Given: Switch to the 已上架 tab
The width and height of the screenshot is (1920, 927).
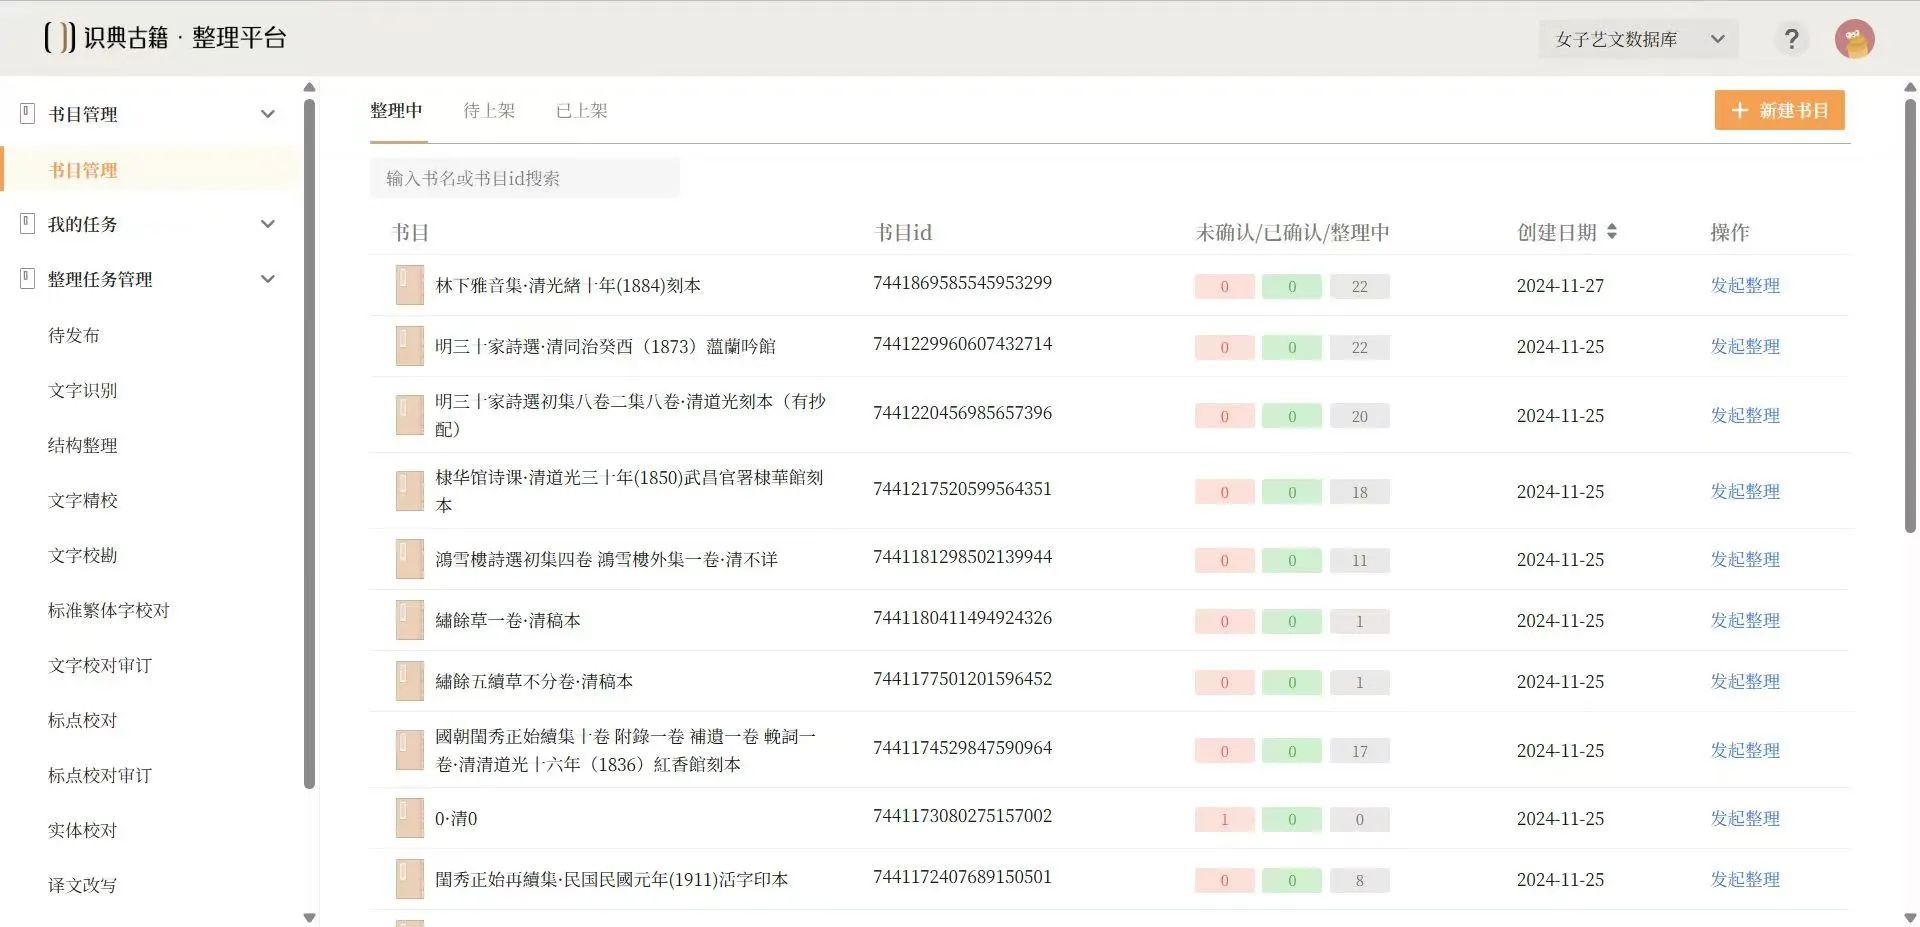Looking at the screenshot, I should [x=581, y=111].
